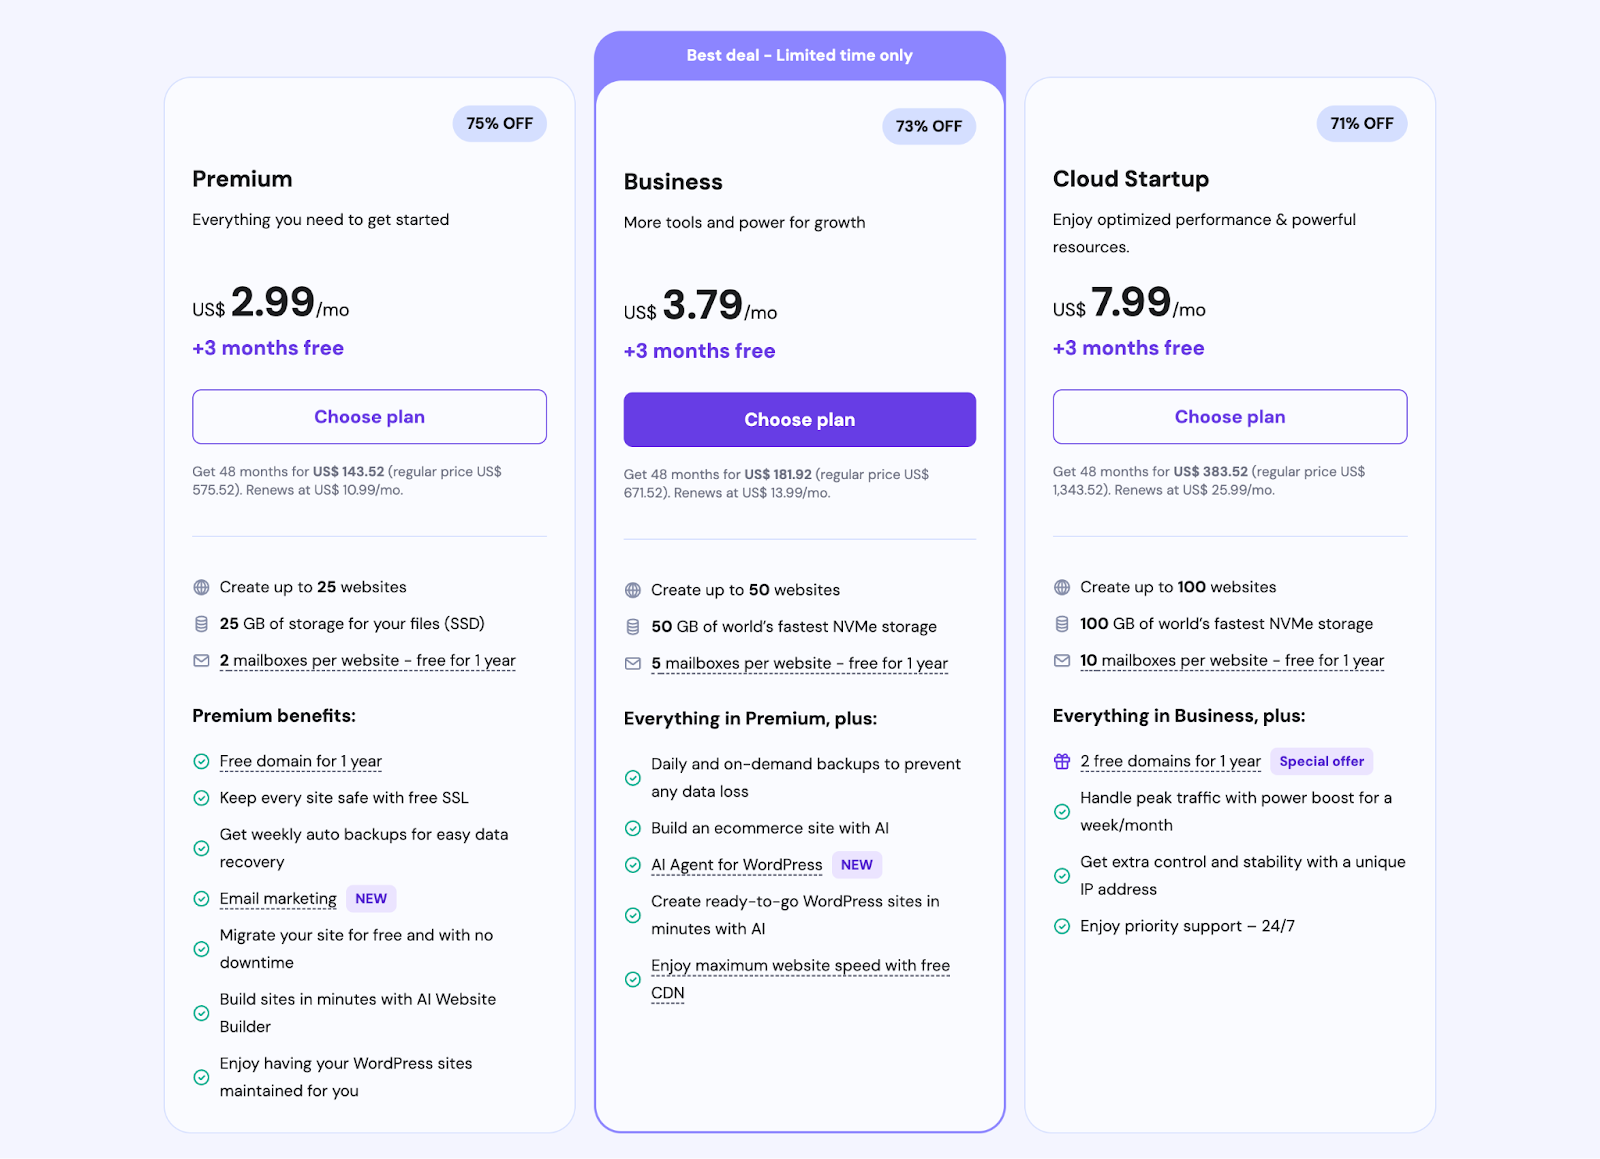
Task: Open AI Agent for WordPress link
Action: tap(736, 865)
